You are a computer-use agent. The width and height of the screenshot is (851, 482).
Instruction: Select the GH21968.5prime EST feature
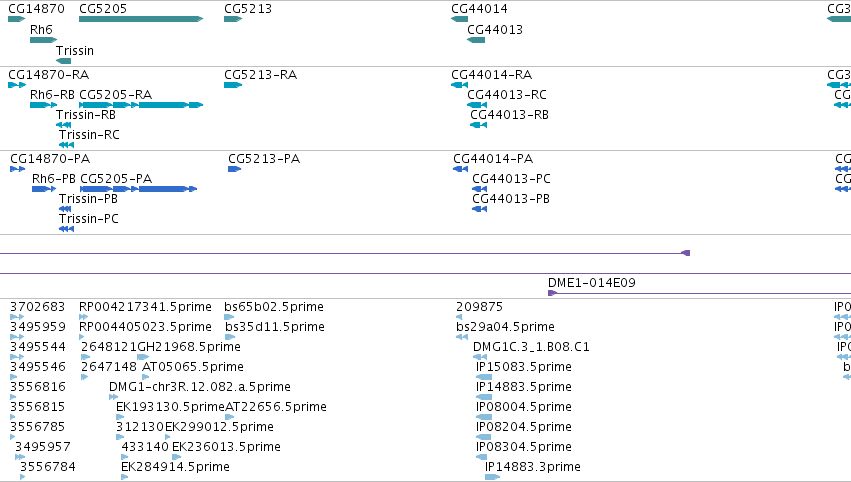(143, 357)
